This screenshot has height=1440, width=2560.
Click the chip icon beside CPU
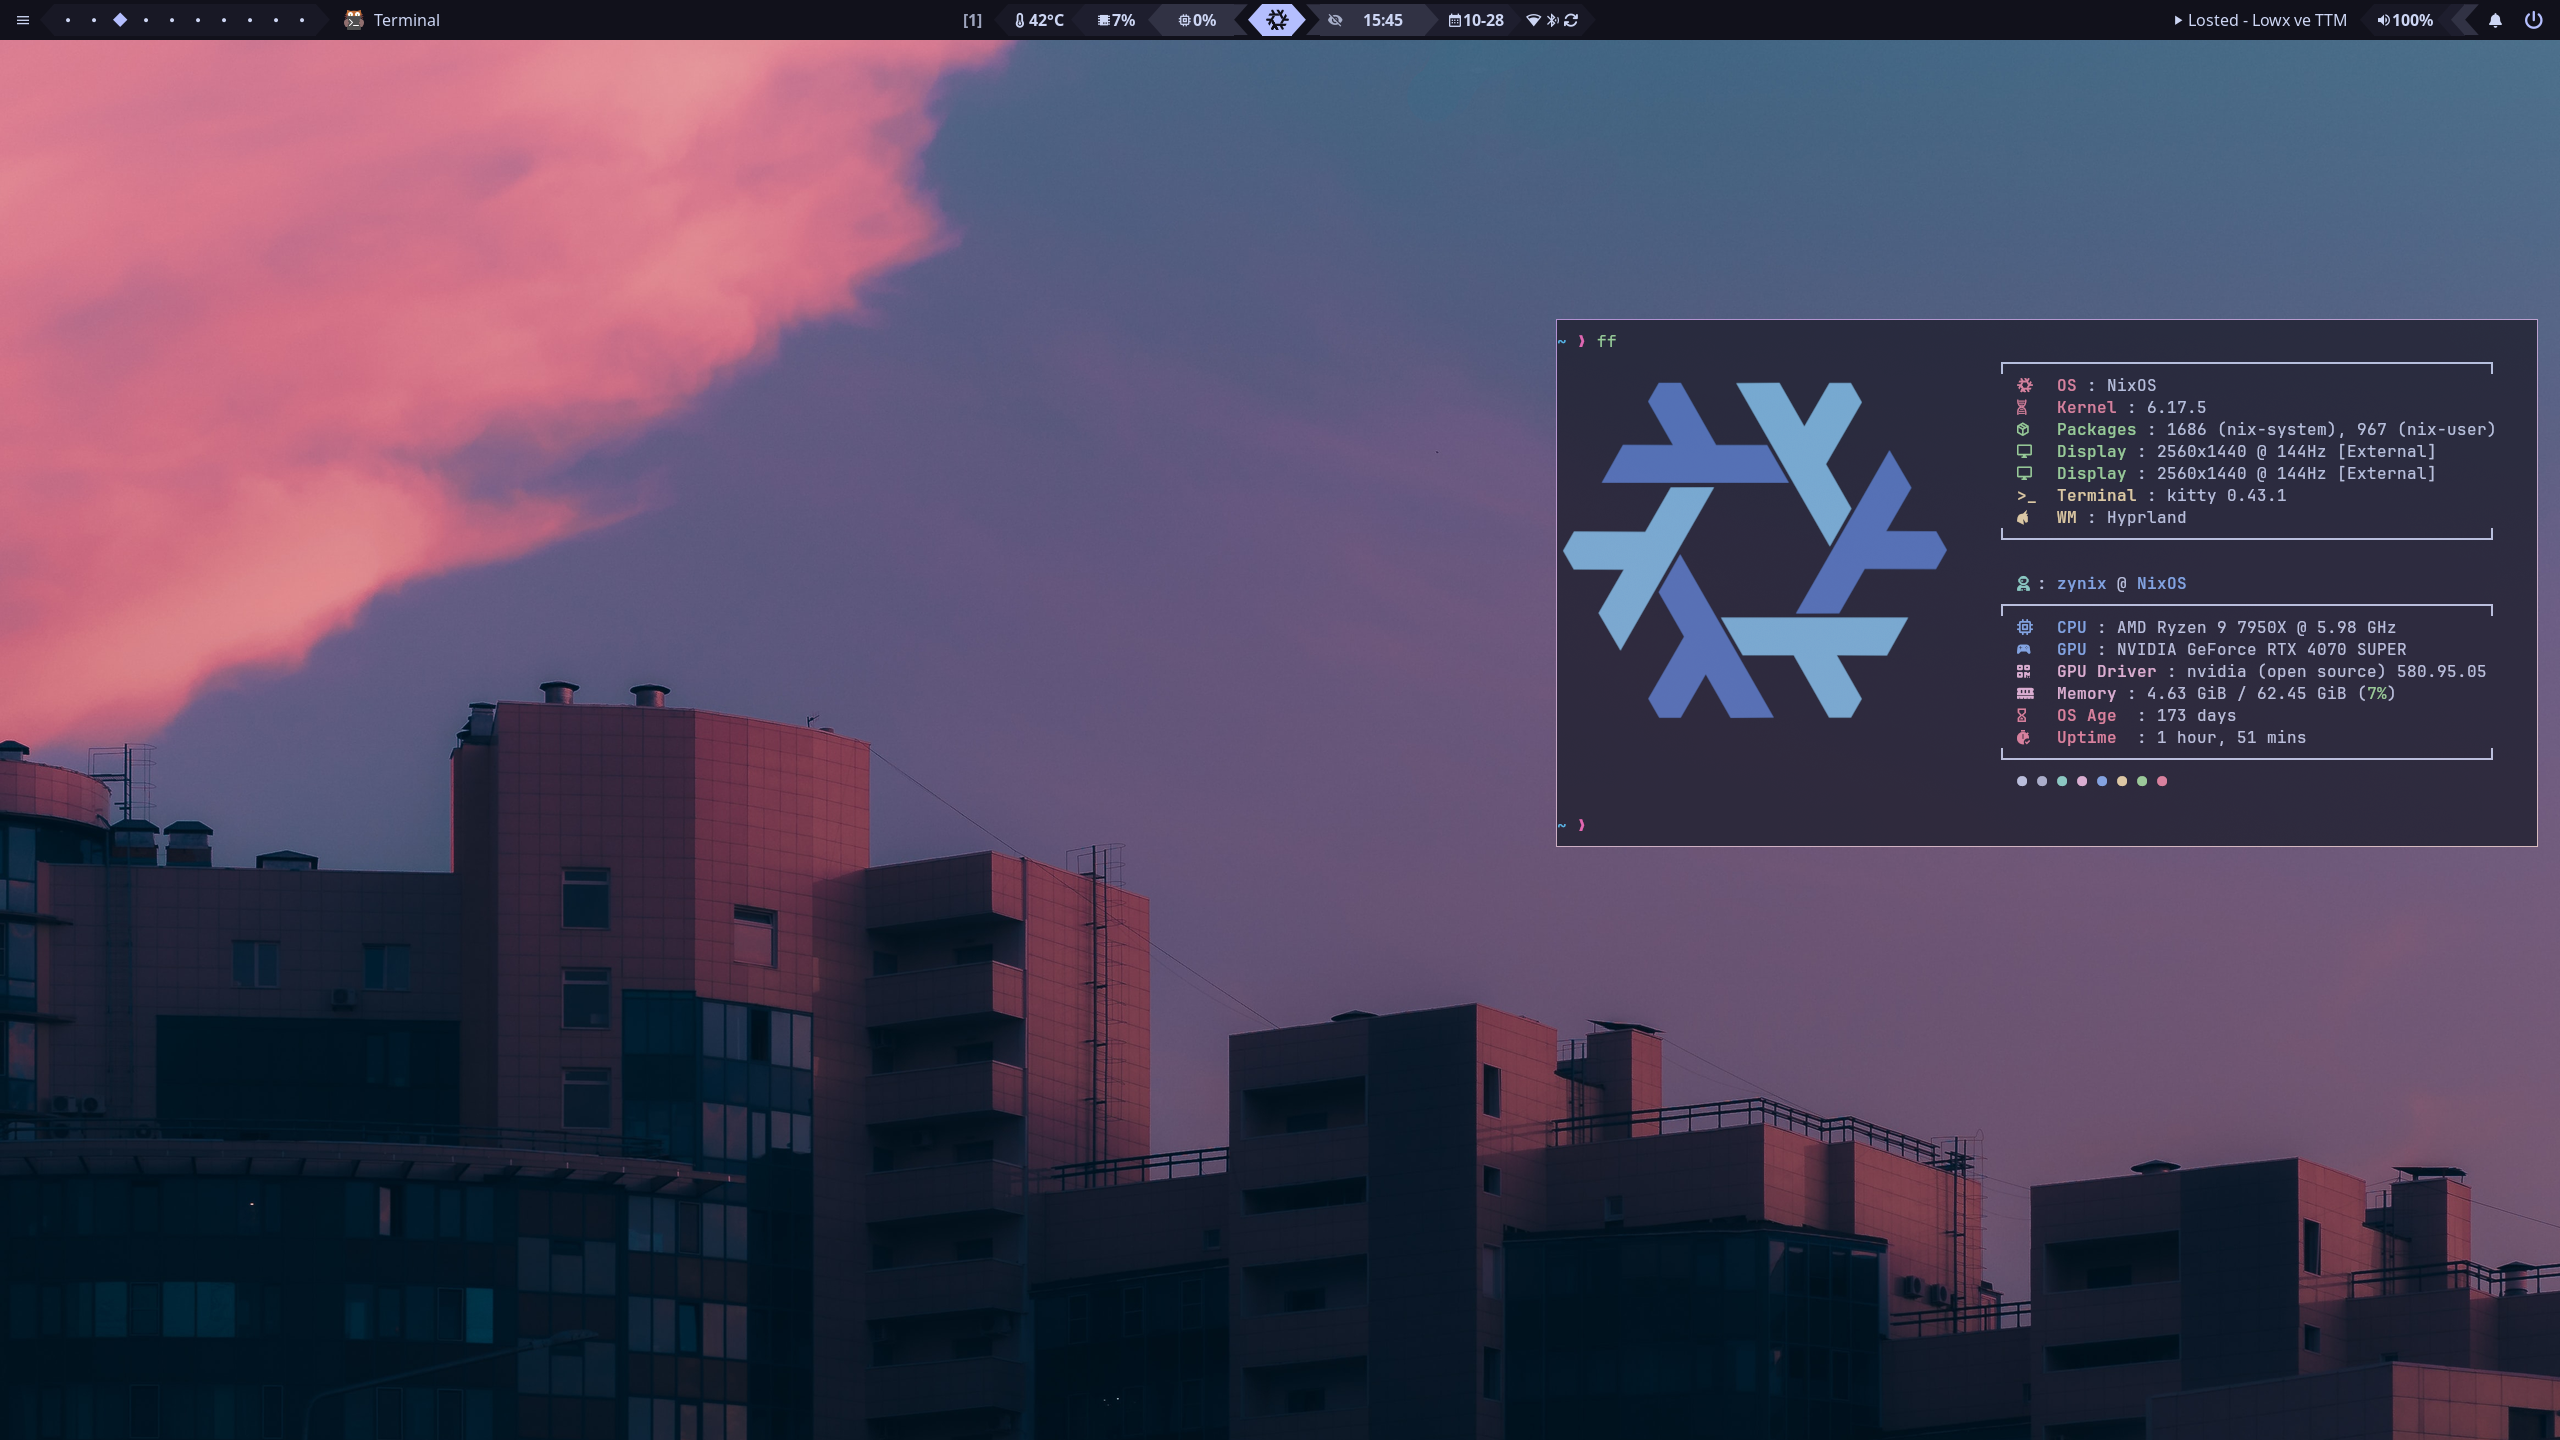(2025, 627)
